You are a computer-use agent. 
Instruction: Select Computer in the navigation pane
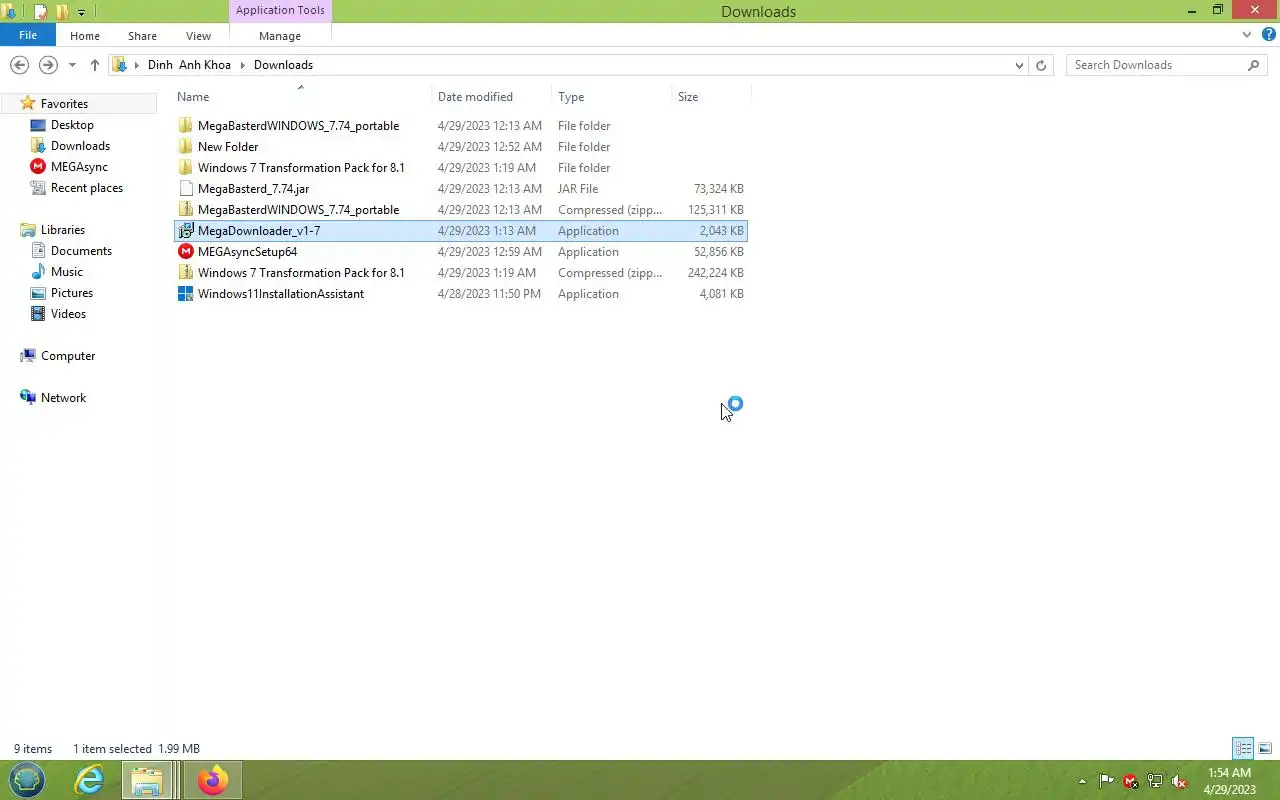point(68,356)
